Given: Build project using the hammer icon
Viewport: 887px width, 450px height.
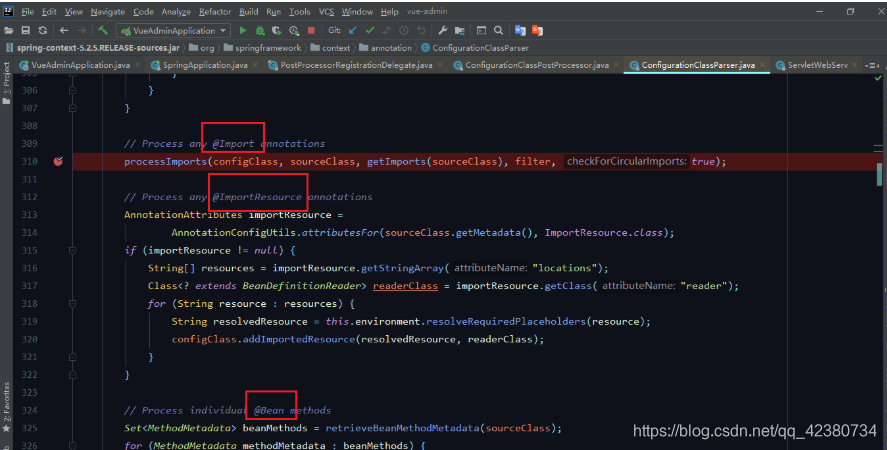Looking at the screenshot, I should coord(103,31).
